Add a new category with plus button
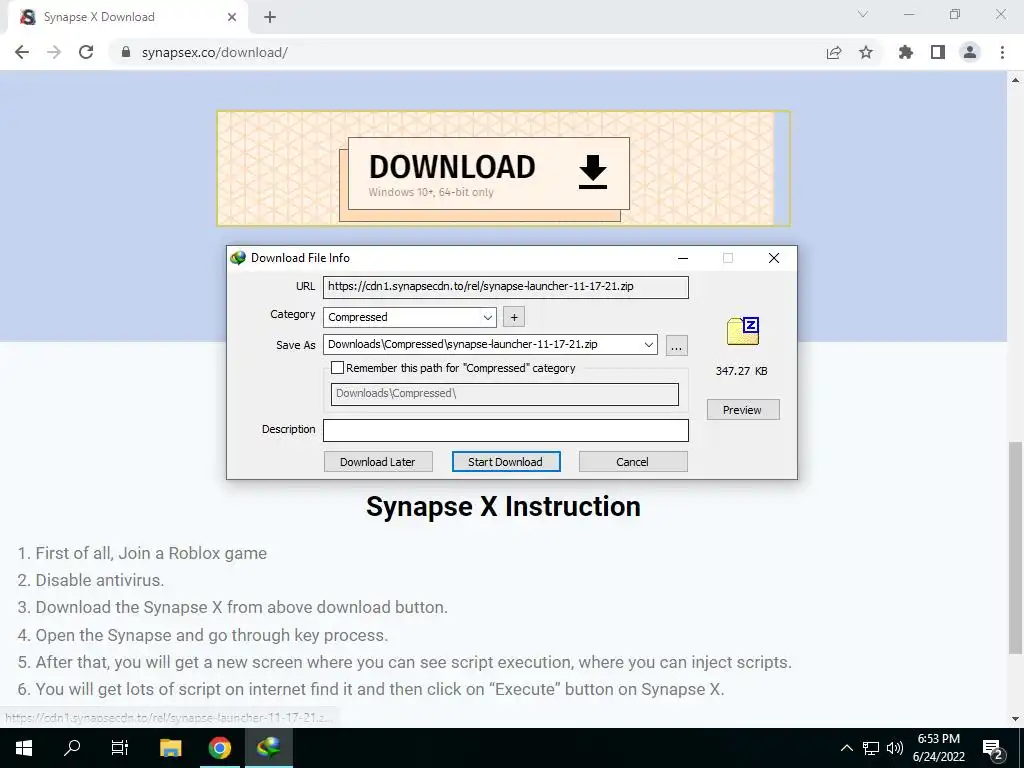The image size is (1024, 768). pyautogui.click(x=514, y=317)
